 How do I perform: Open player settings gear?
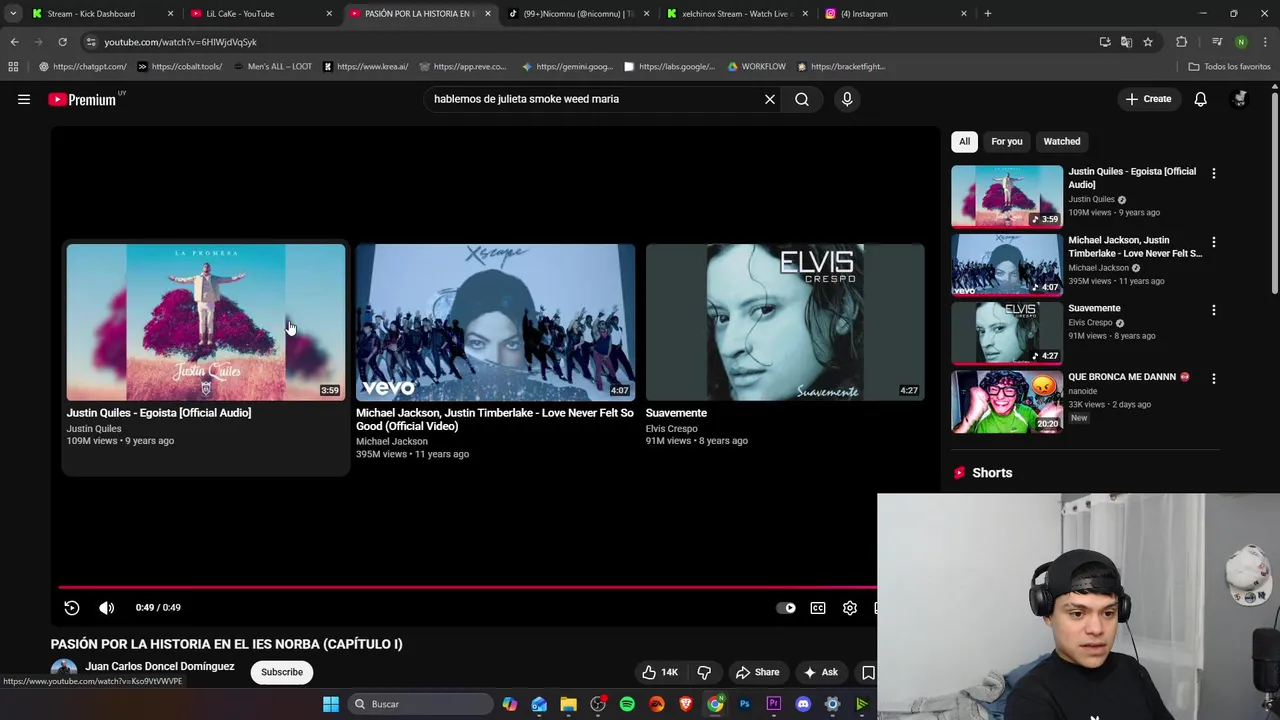click(850, 608)
